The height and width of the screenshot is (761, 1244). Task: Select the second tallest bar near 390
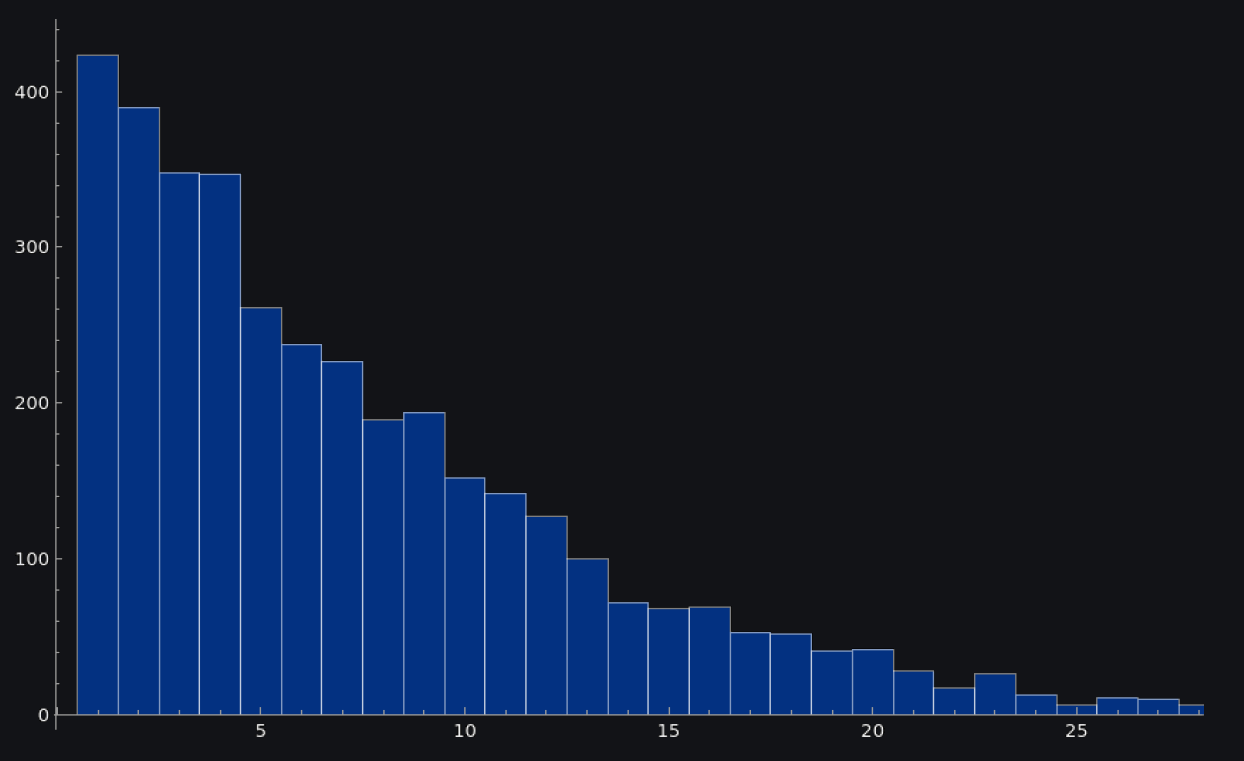(139, 411)
